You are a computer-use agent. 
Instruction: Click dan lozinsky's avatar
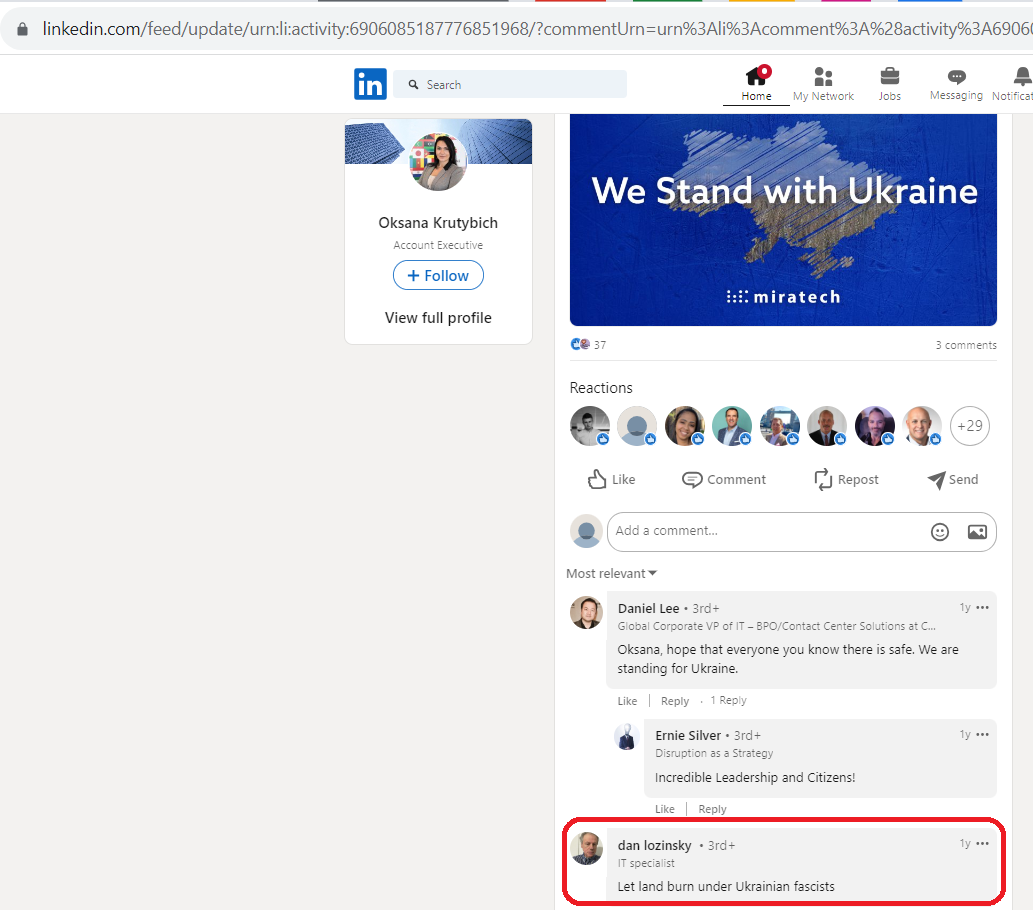(586, 848)
